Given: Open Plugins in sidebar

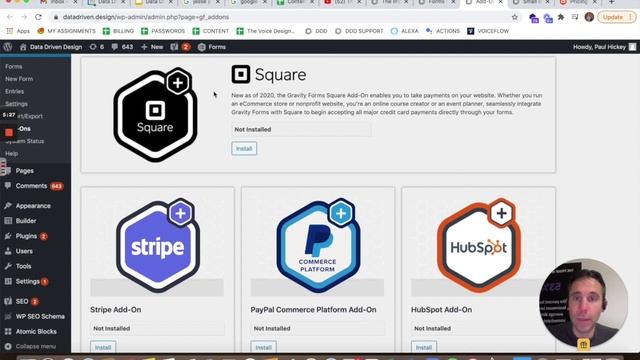Looking at the screenshot, I should pos(26,236).
